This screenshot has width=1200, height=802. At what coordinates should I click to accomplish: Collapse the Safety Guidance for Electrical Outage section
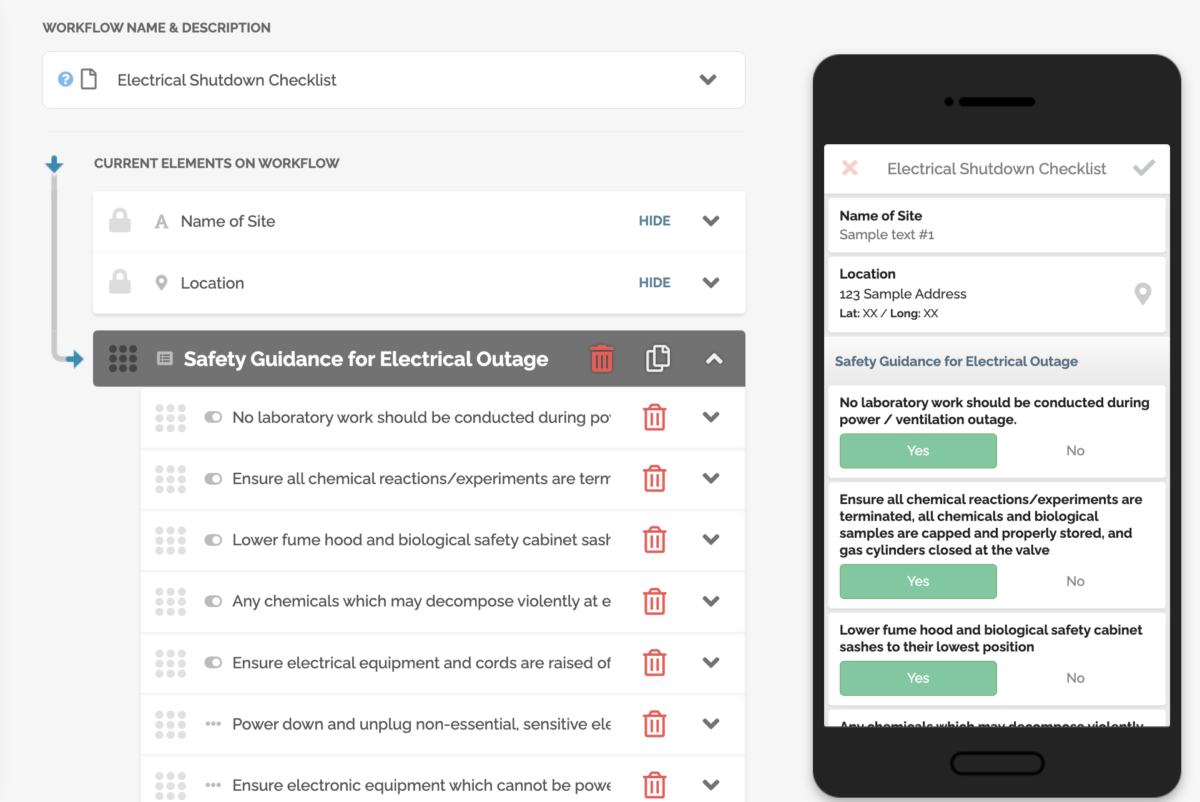714,357
